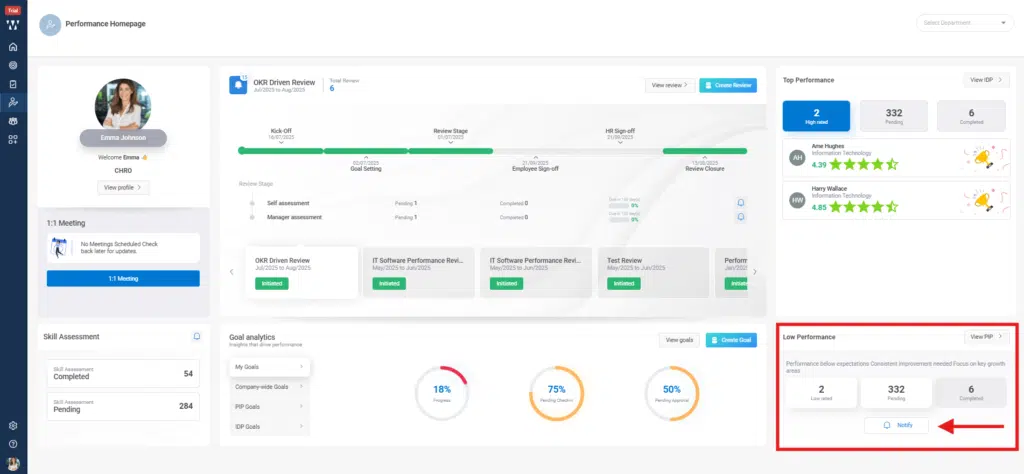Select the PIP Goals tab
This screenshot has height=474, width=1024.
pyautogui.click(x=269, y=406)
